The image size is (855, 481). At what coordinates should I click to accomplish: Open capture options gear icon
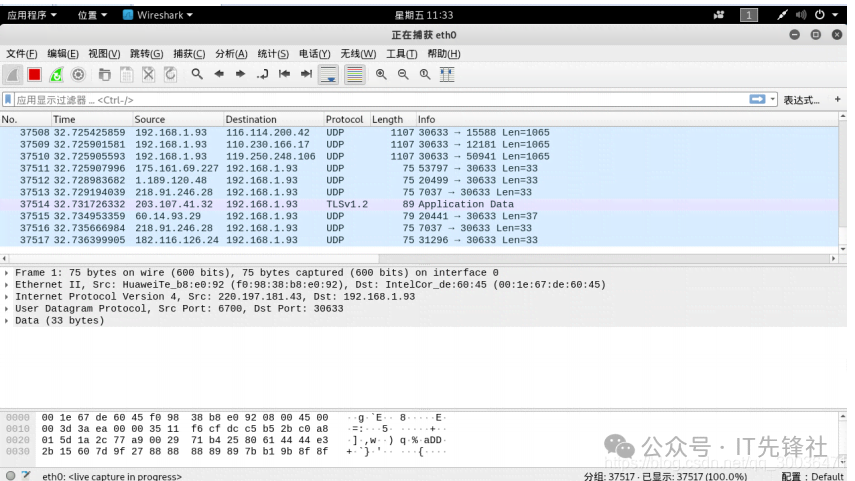(78, 74)
